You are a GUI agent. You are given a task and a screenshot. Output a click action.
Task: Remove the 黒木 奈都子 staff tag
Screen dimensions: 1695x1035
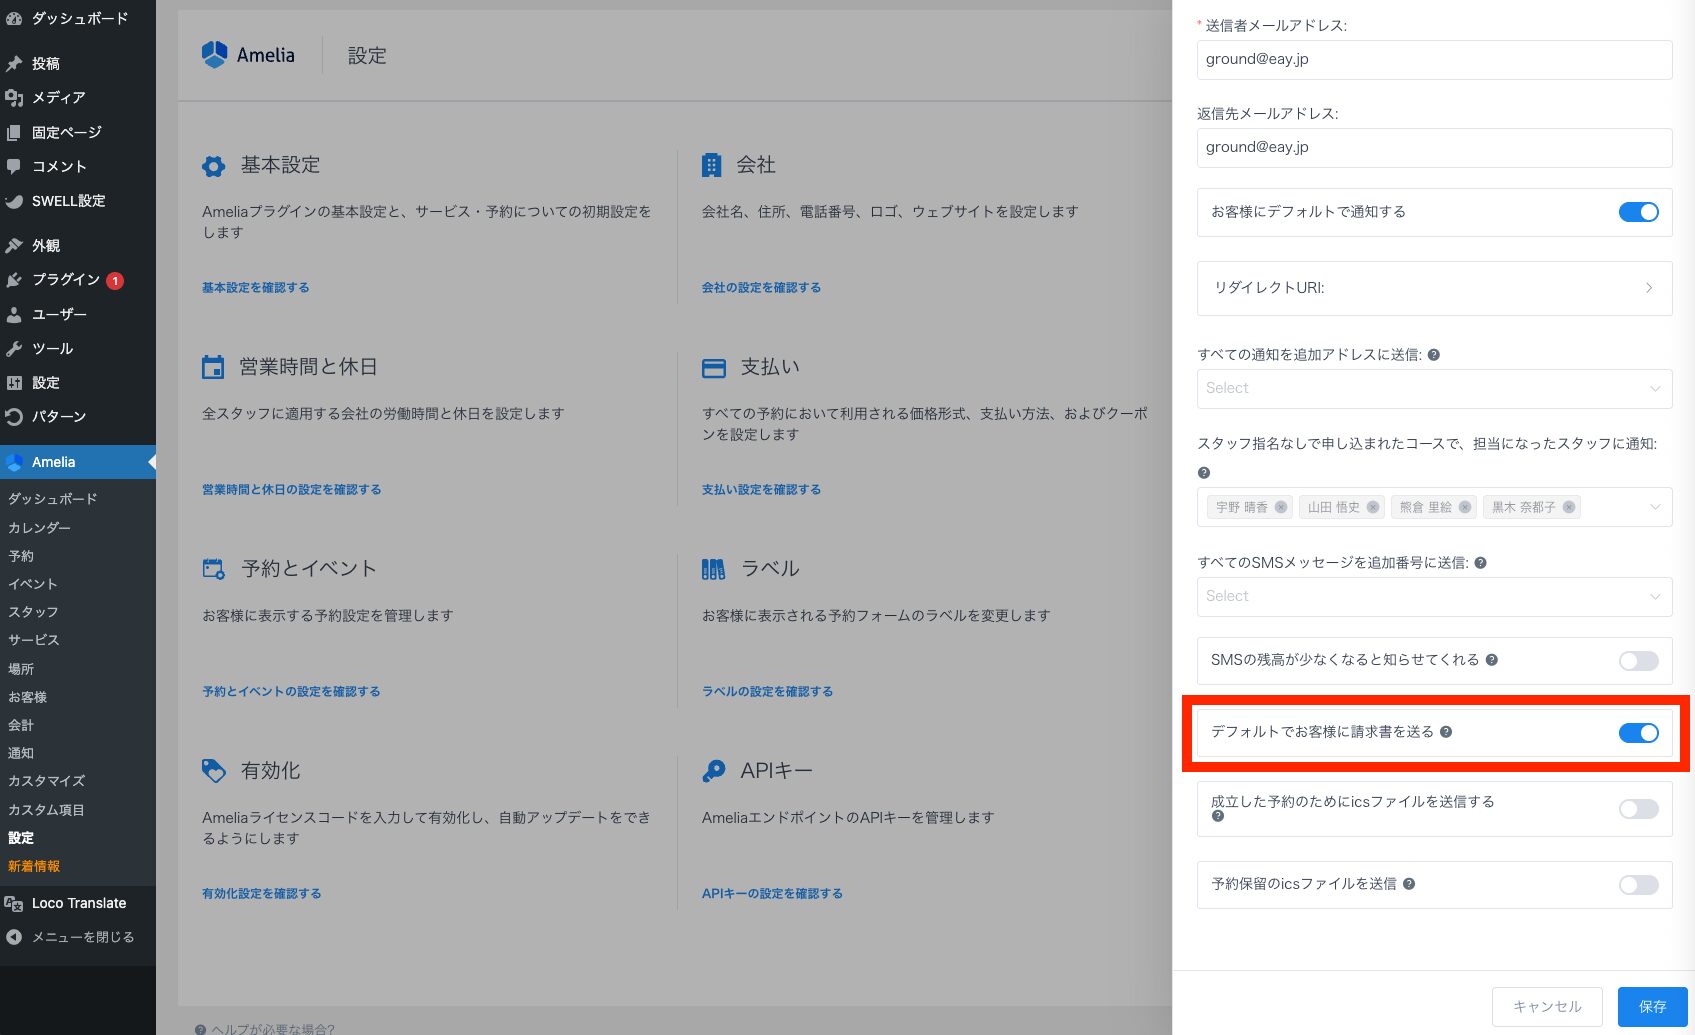point(1569,507)
